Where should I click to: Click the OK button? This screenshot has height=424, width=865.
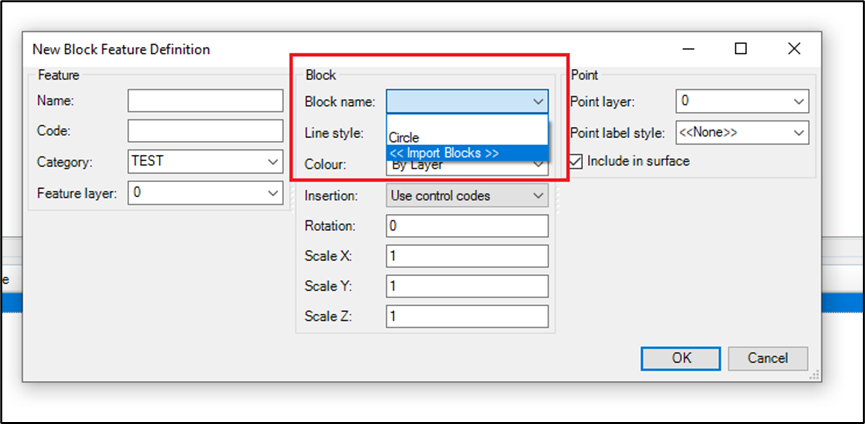(x=681, y=358)
